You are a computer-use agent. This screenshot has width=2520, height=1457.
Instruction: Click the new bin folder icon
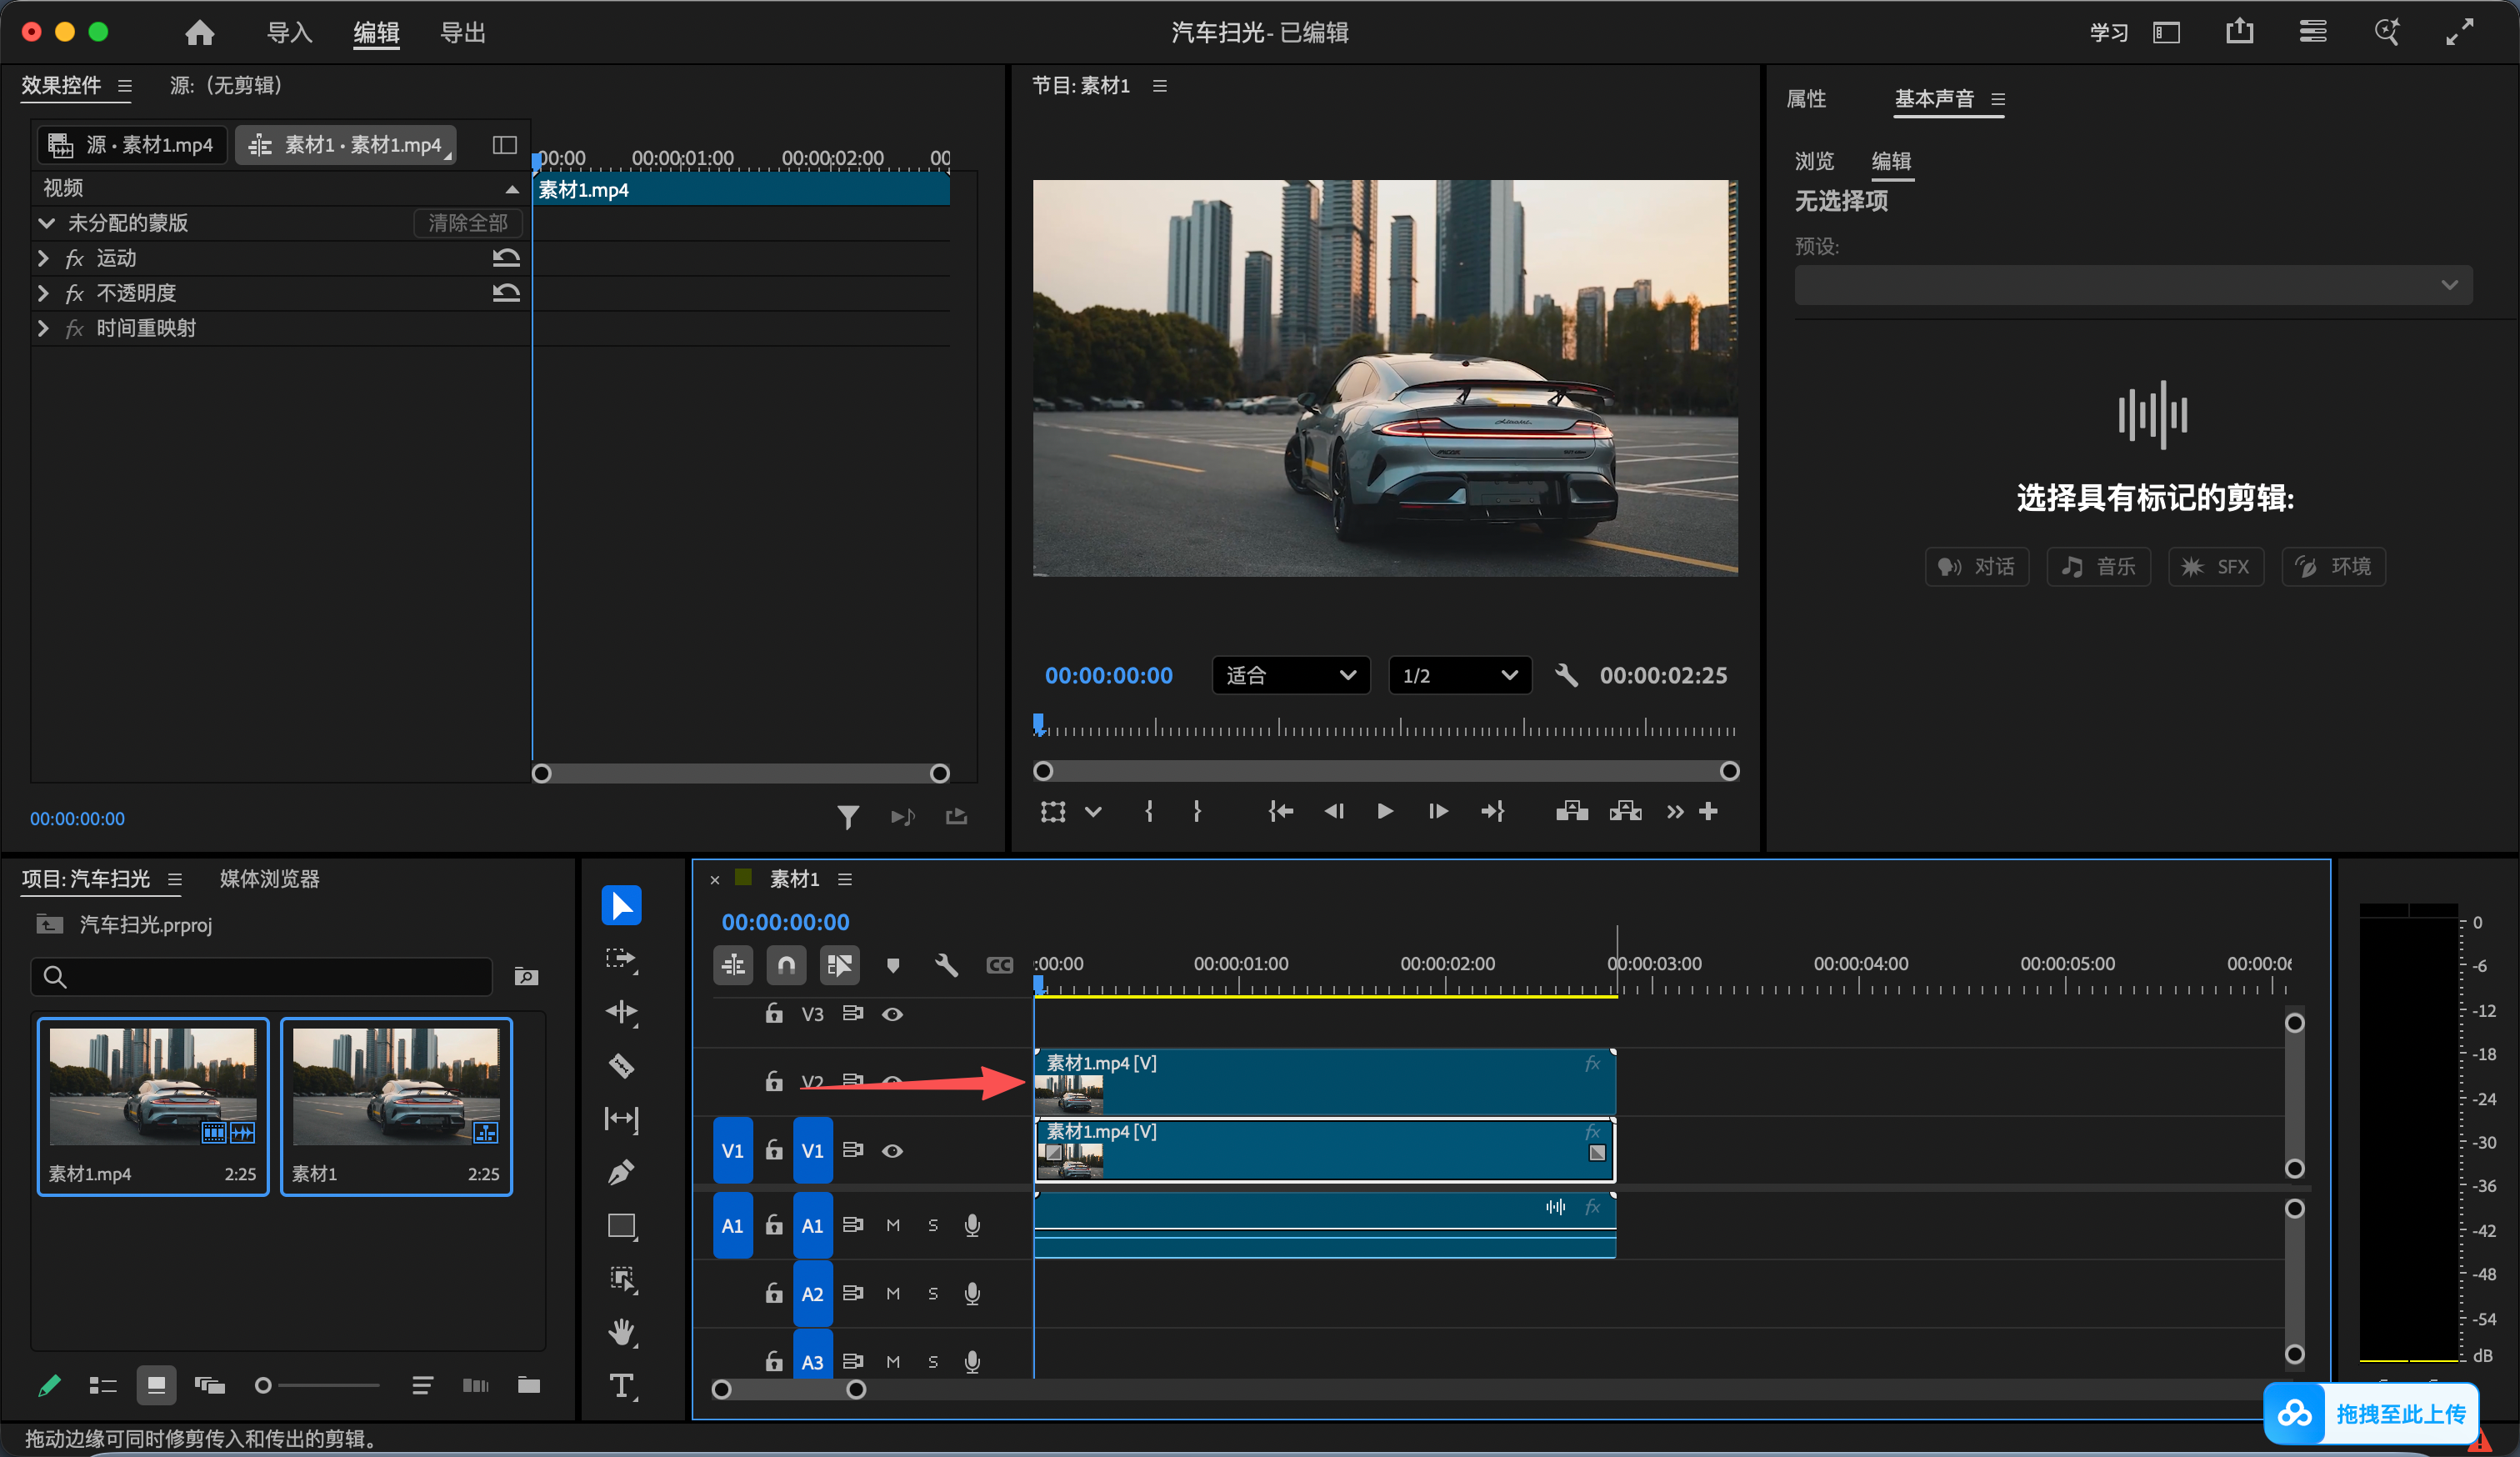point(529,1385)
